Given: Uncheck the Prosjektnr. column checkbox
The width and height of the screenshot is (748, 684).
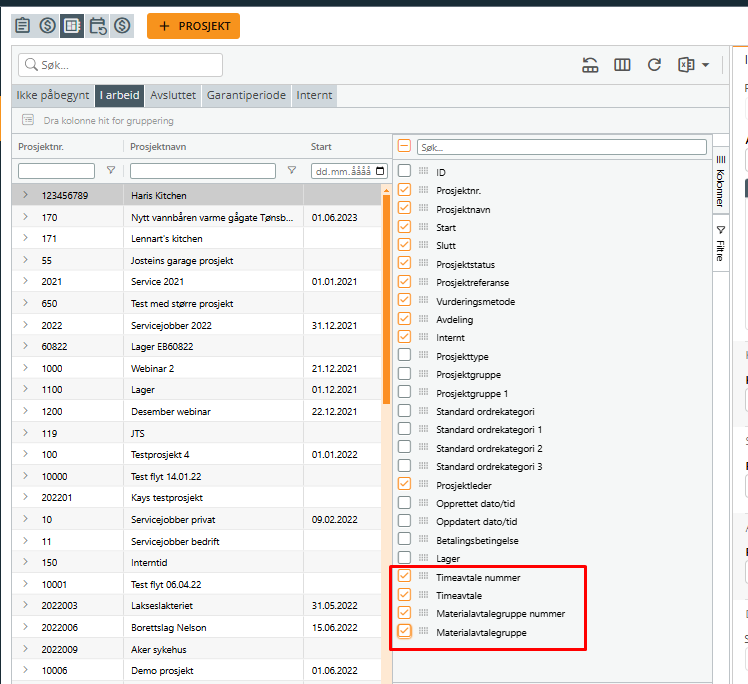Looking at the screenshot, I should pos(404,189).
